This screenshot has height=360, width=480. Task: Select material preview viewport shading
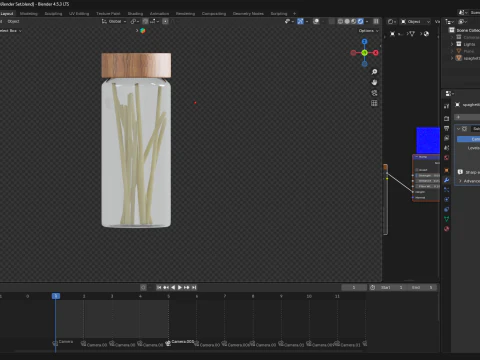coord(354,21)
